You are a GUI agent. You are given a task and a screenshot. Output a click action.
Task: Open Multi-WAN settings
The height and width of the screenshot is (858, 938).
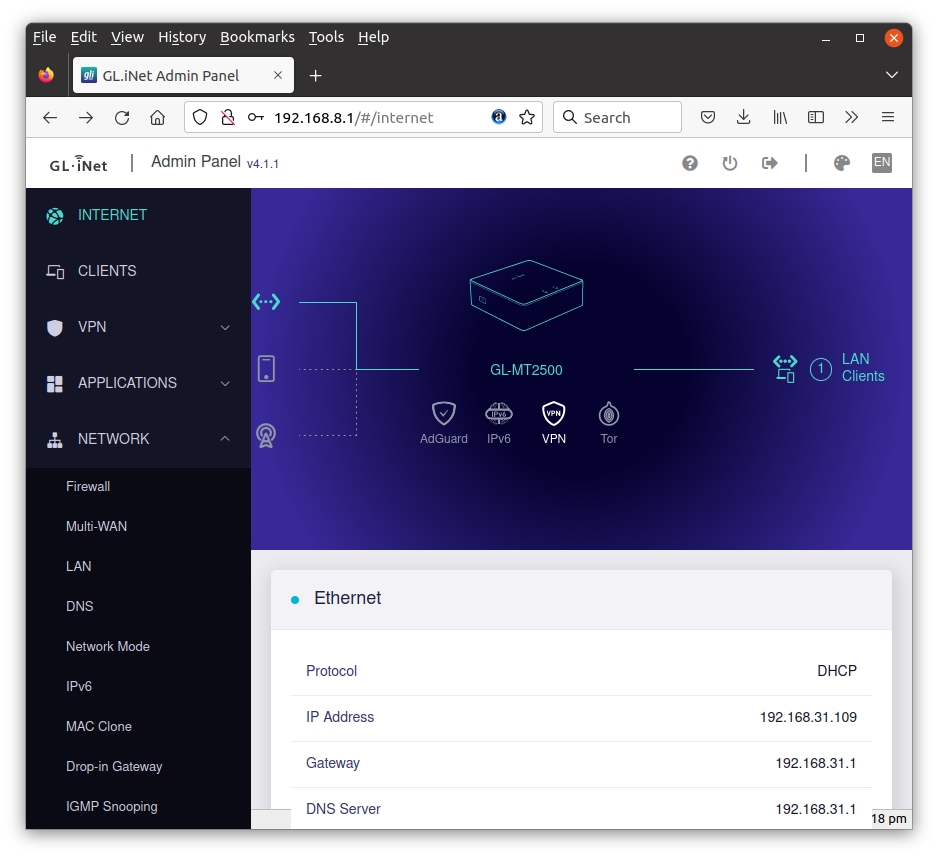point(96,527)
